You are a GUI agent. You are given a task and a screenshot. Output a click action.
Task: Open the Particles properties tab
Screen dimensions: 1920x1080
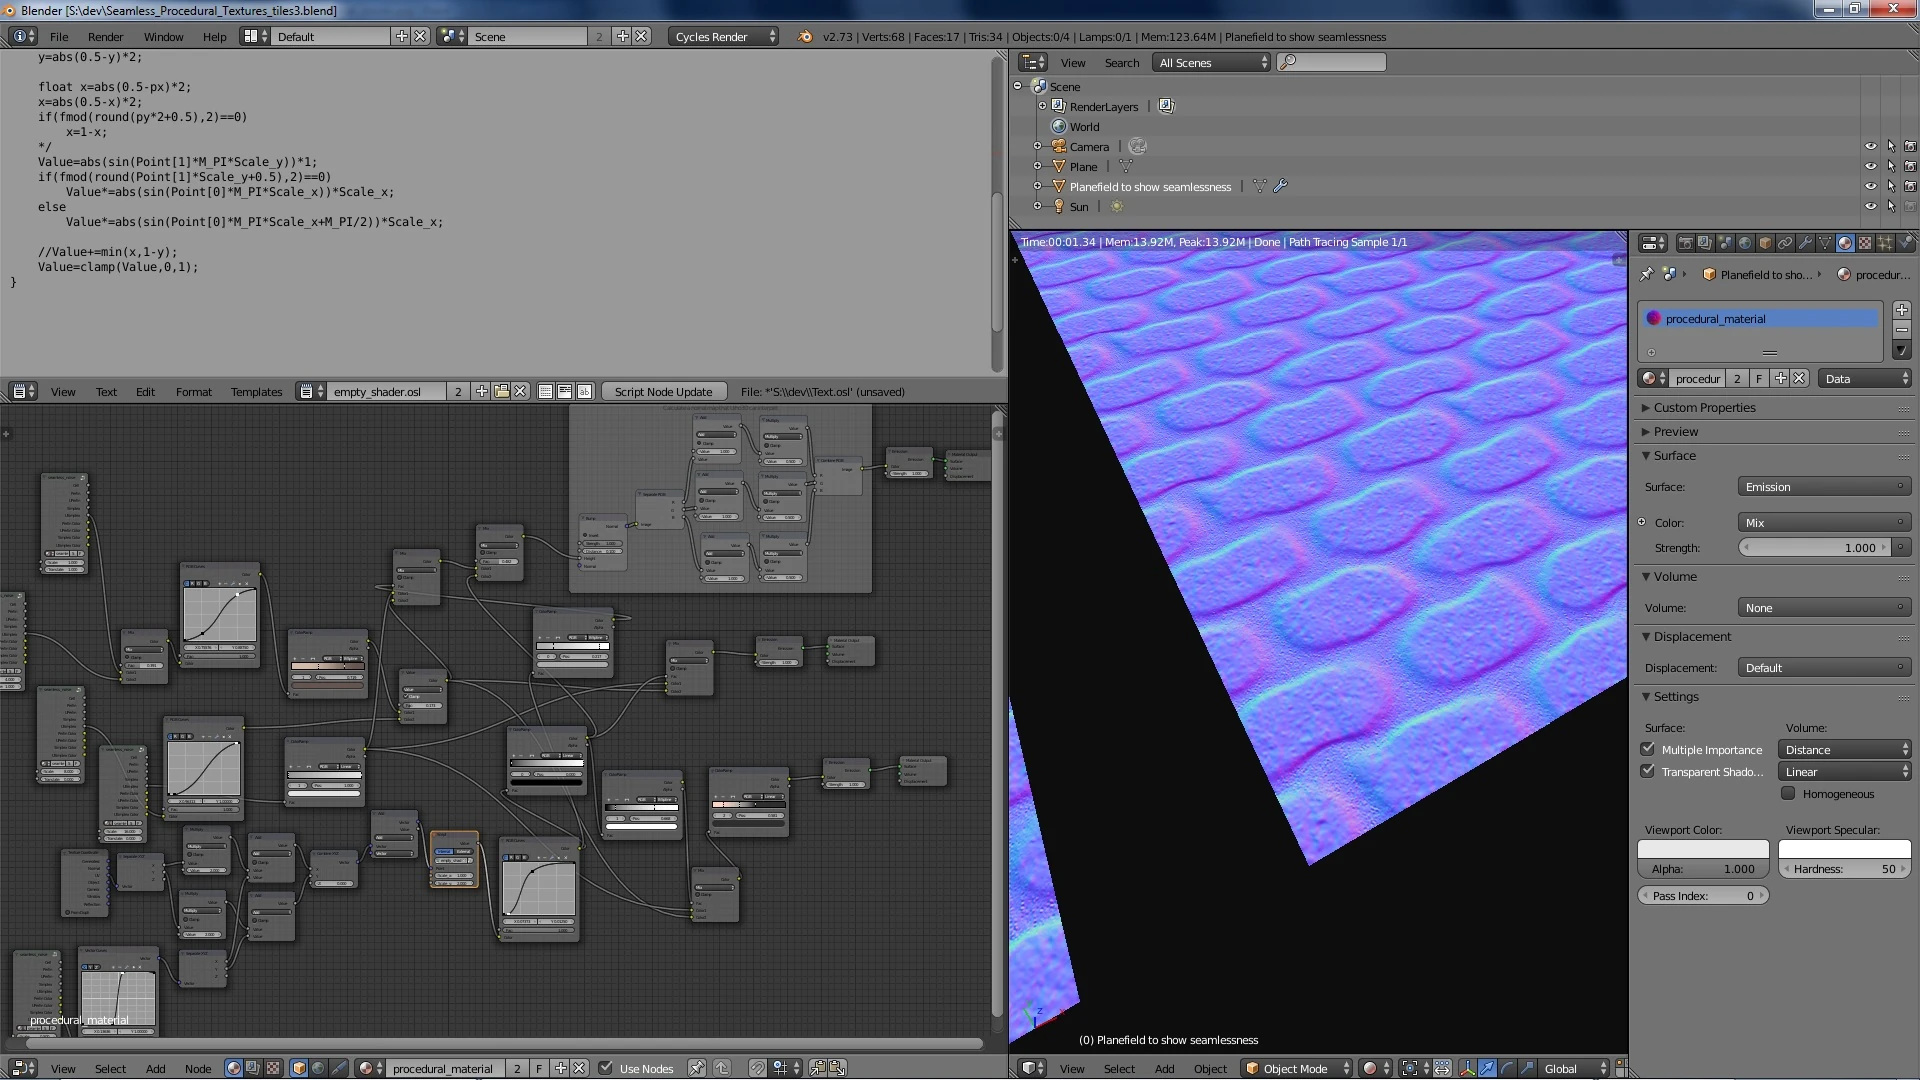pyautogui.click(x=1885, y=243)
